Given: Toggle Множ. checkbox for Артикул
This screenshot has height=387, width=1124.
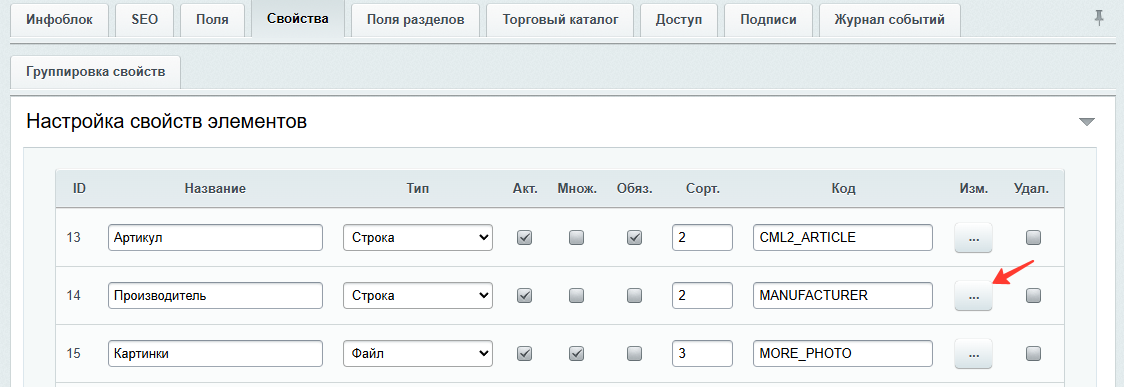Looking at the screenshot, I should pos(576,237).
